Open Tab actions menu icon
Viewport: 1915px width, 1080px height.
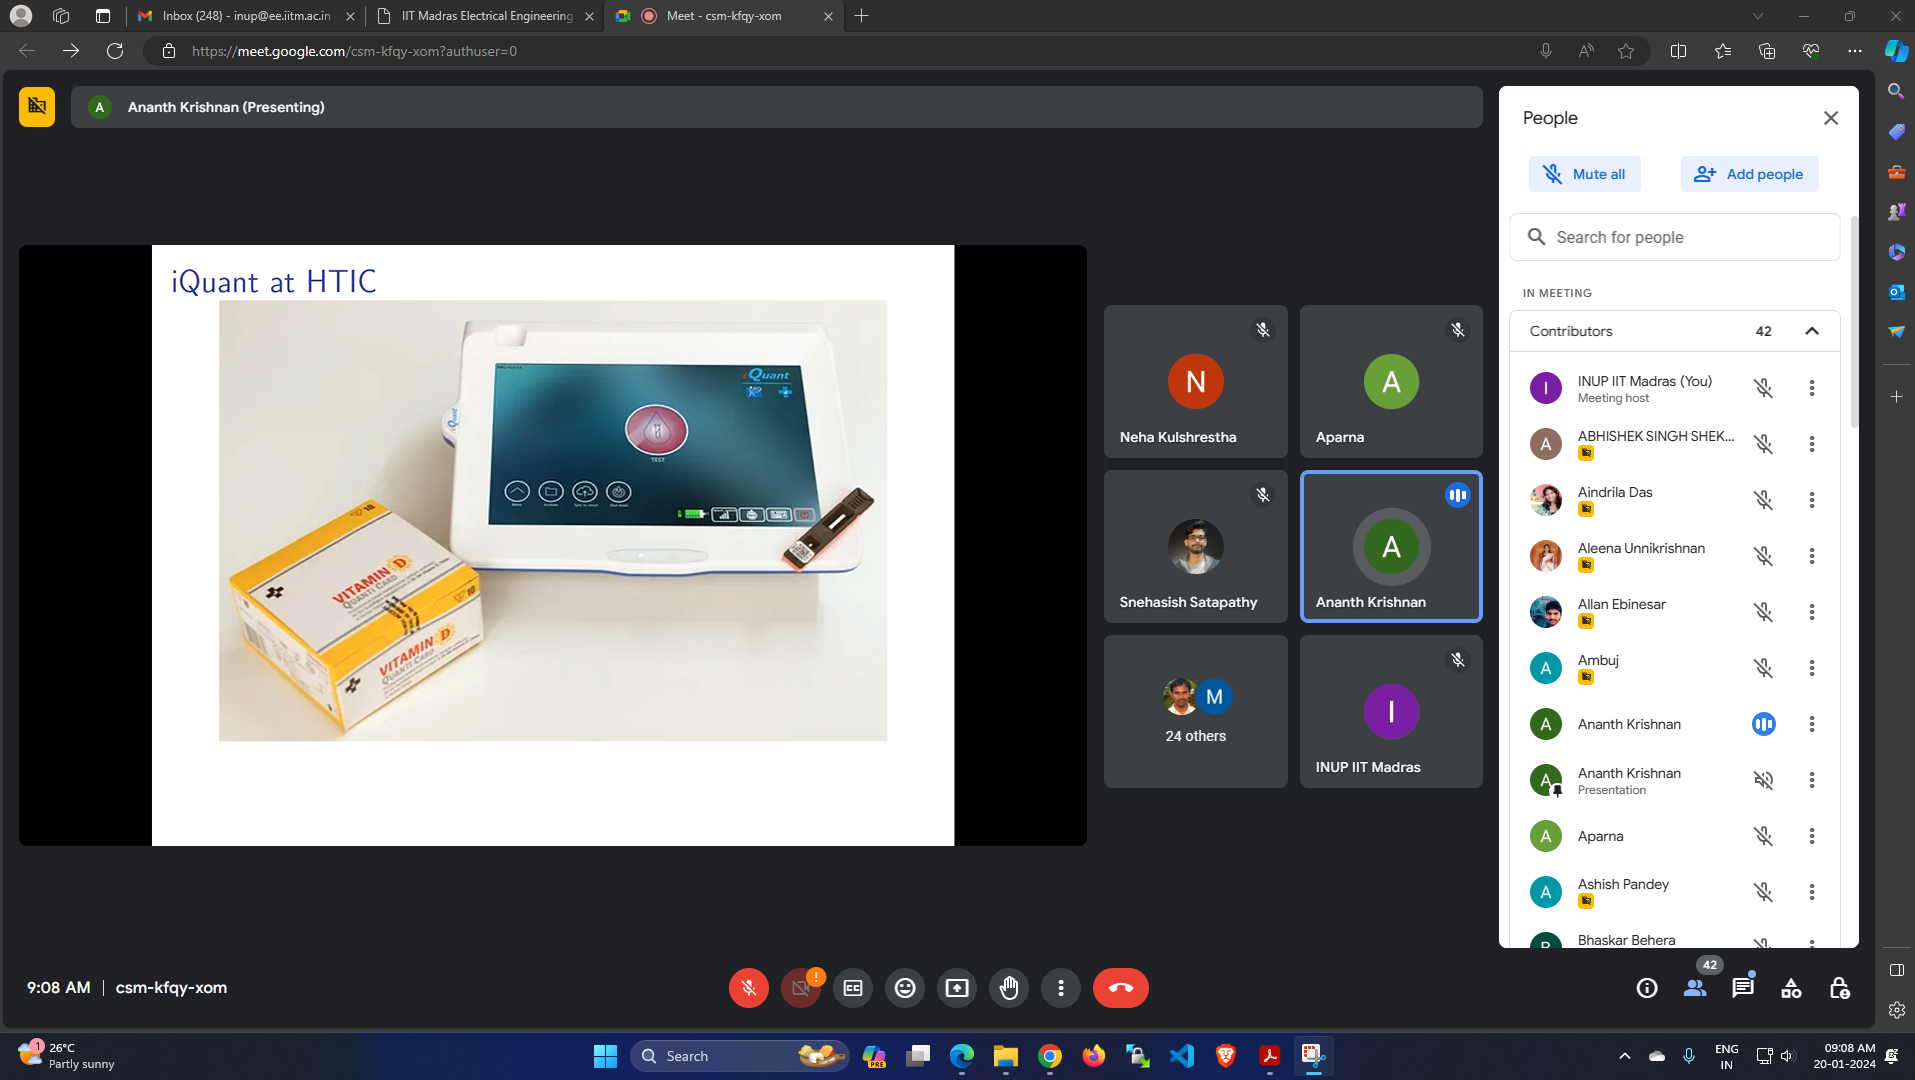click(x=102, y=16)
